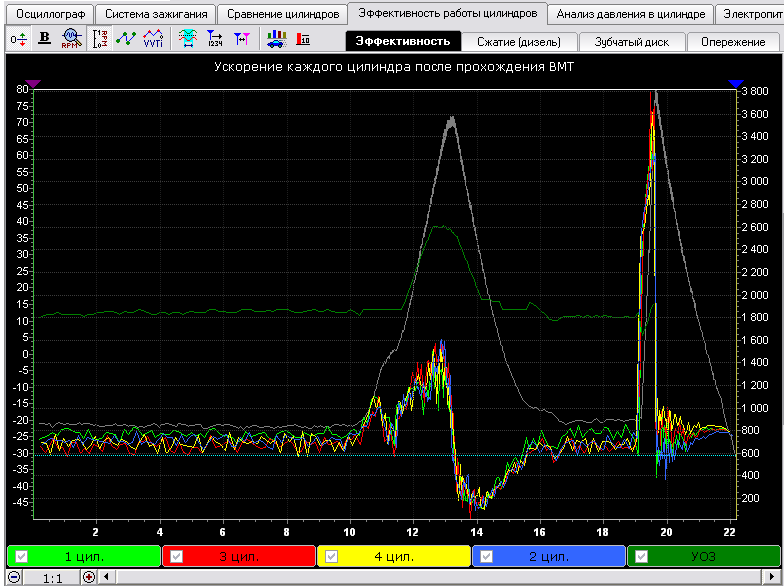Click the horizontal scrollbar track

440,577
